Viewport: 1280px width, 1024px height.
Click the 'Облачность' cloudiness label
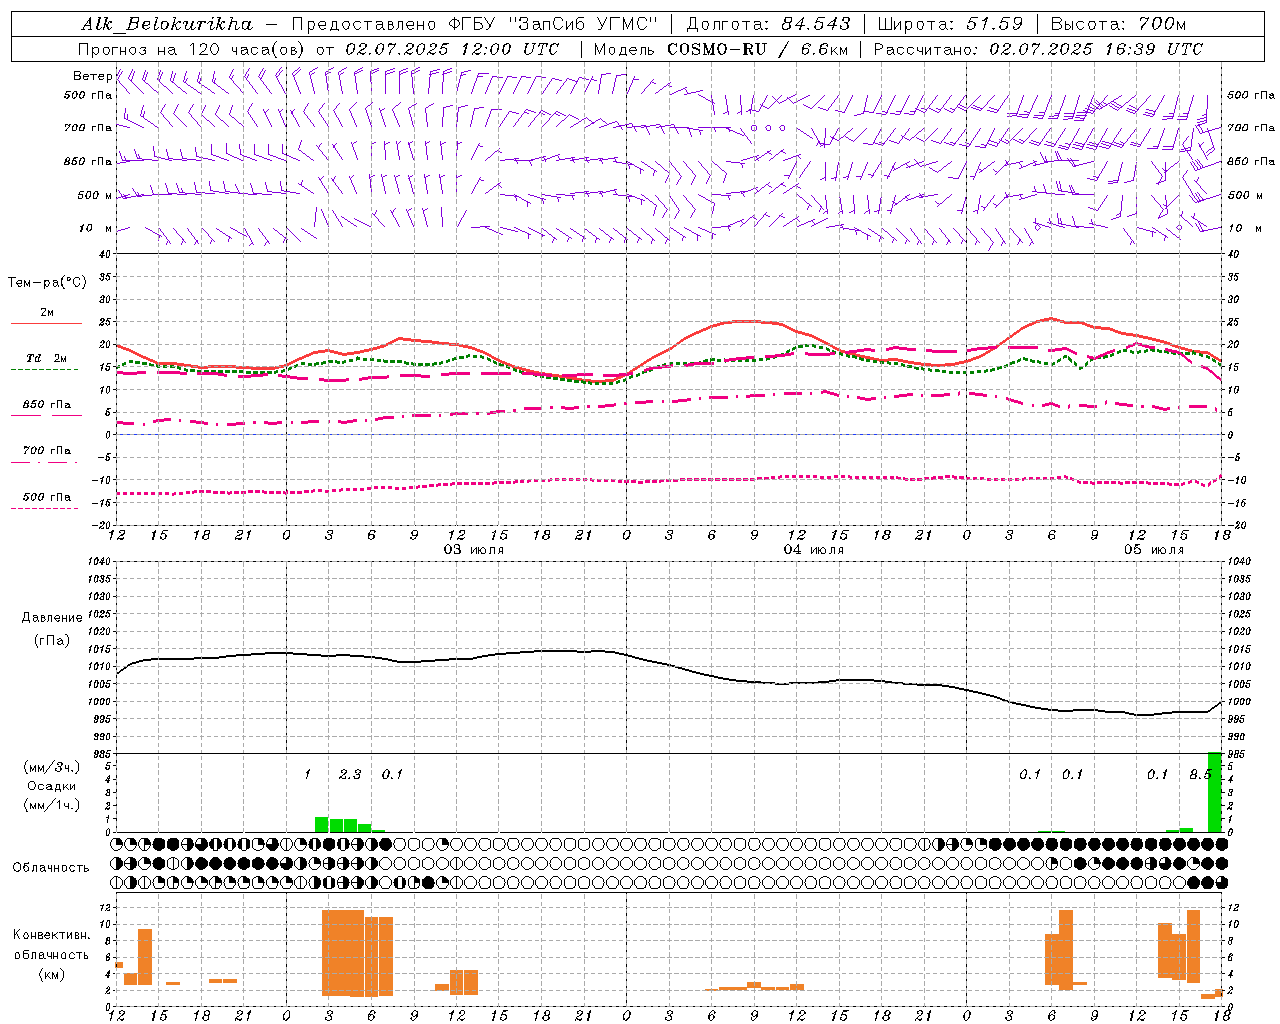(51, 868)
